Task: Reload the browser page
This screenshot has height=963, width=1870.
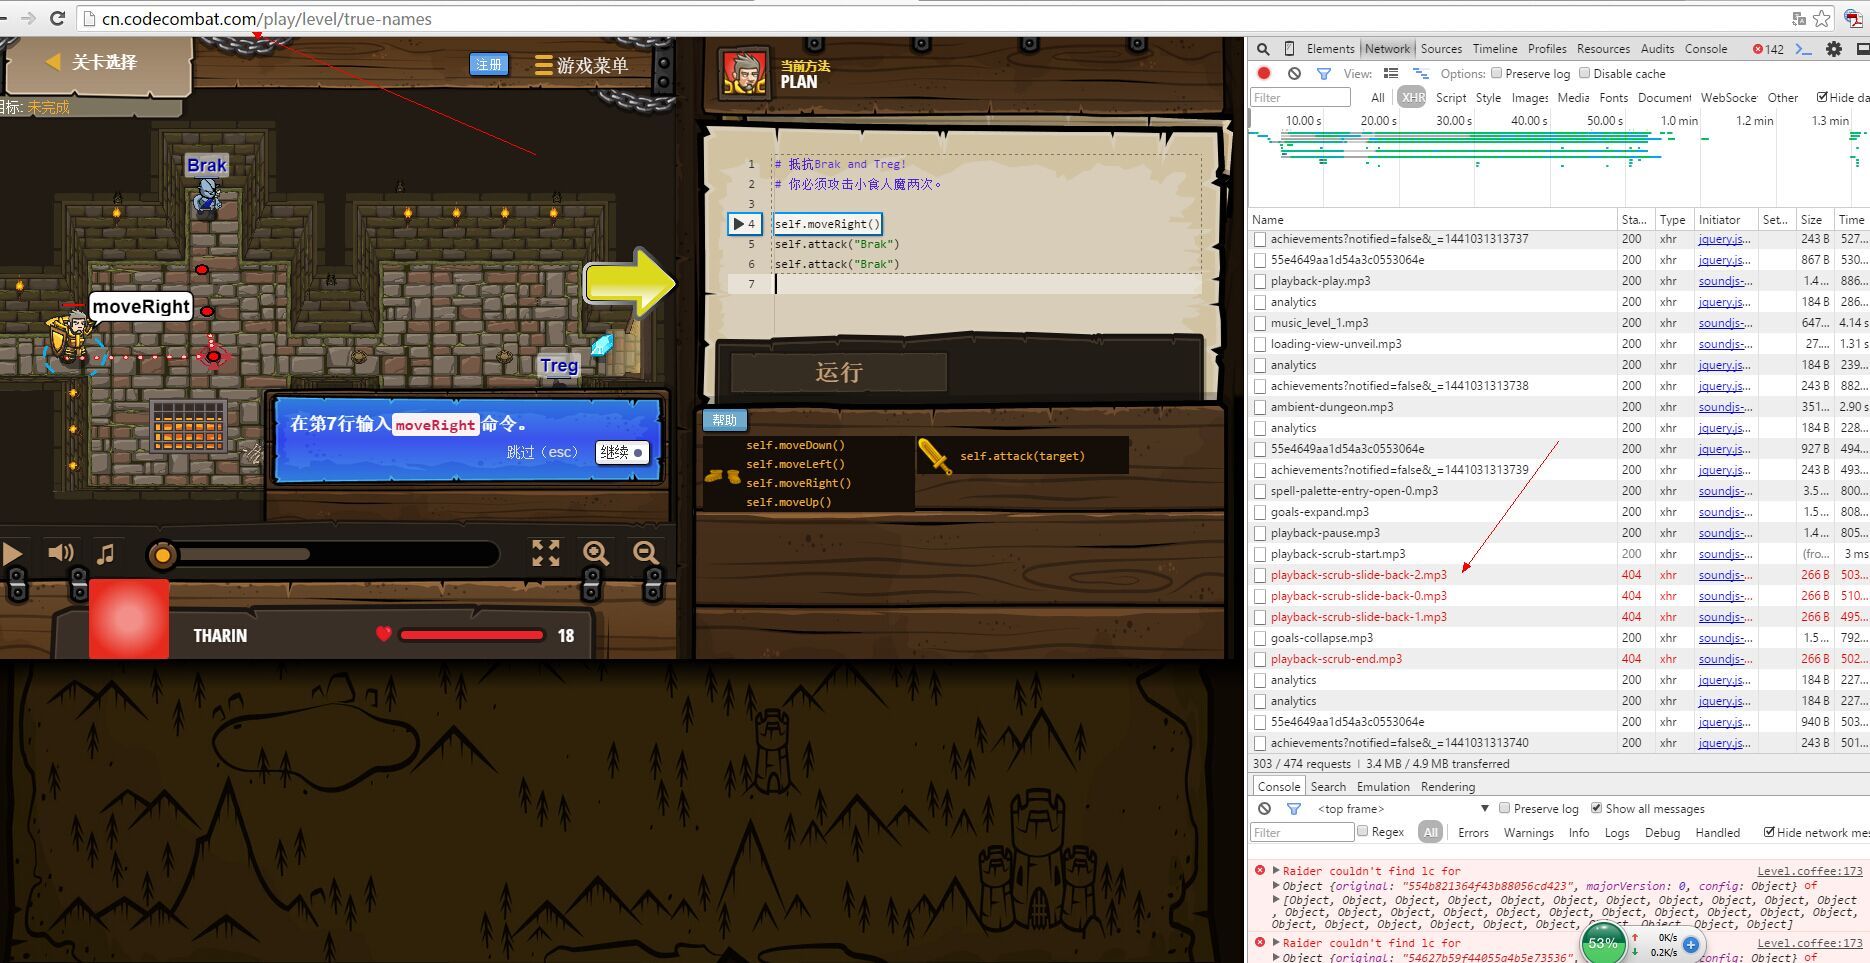Action: [x=58, y=18]
